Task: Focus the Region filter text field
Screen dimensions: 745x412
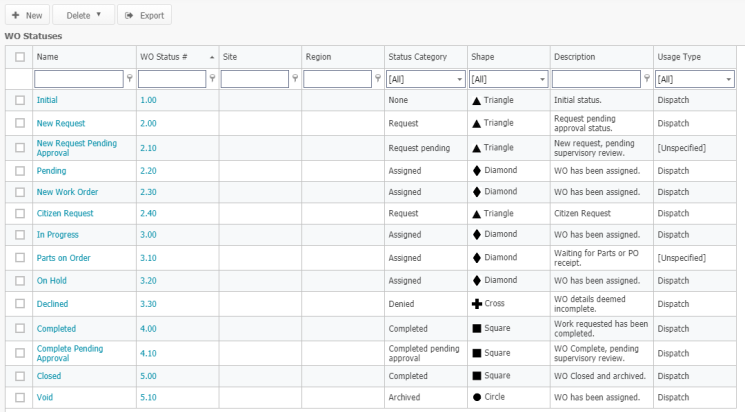Action: (337, 79)
